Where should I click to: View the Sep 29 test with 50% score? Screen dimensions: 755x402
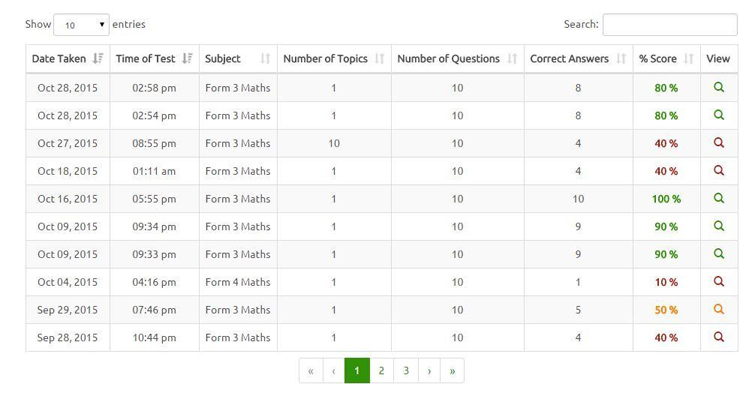coord(718,310)
